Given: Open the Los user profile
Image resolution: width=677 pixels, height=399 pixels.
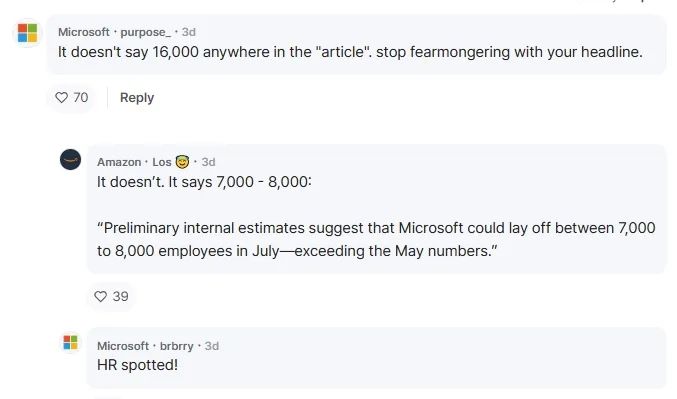Looking at the screenshot, I should 162,162.
